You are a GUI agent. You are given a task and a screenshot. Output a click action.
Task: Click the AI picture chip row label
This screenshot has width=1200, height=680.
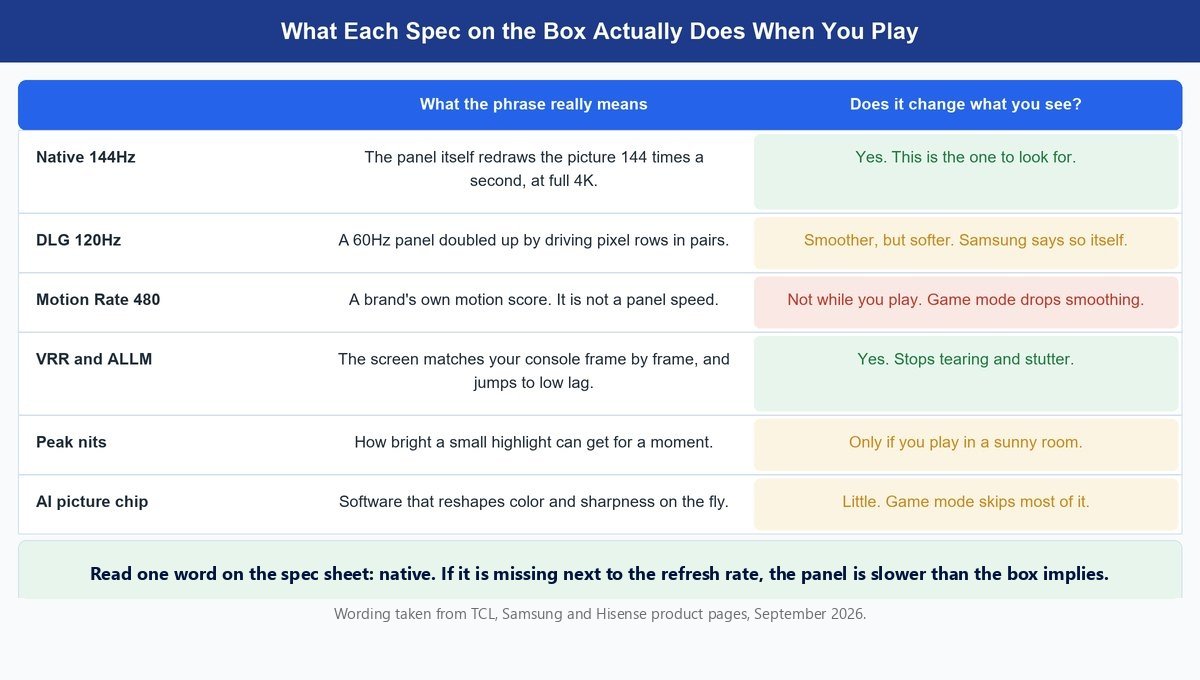92,502
